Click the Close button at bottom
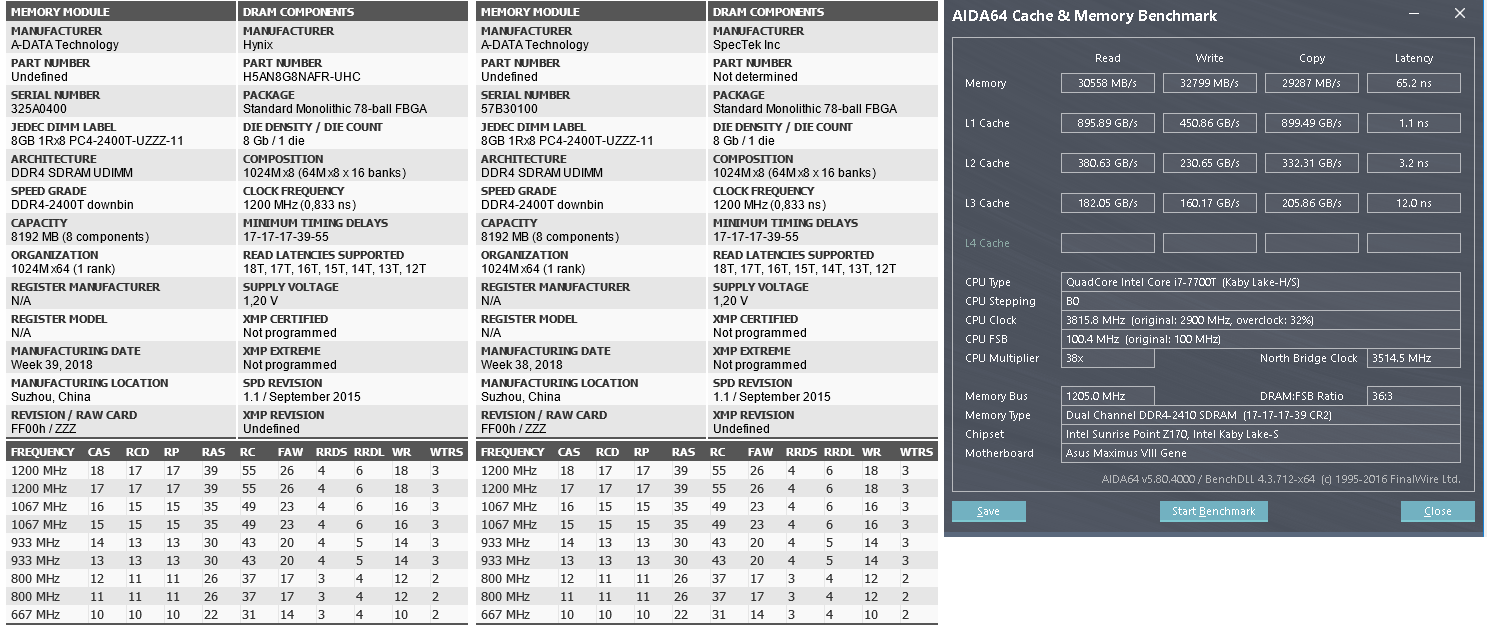This screenshot has height=630, width=1488. pyautogui.click(x=1438, y=511)
